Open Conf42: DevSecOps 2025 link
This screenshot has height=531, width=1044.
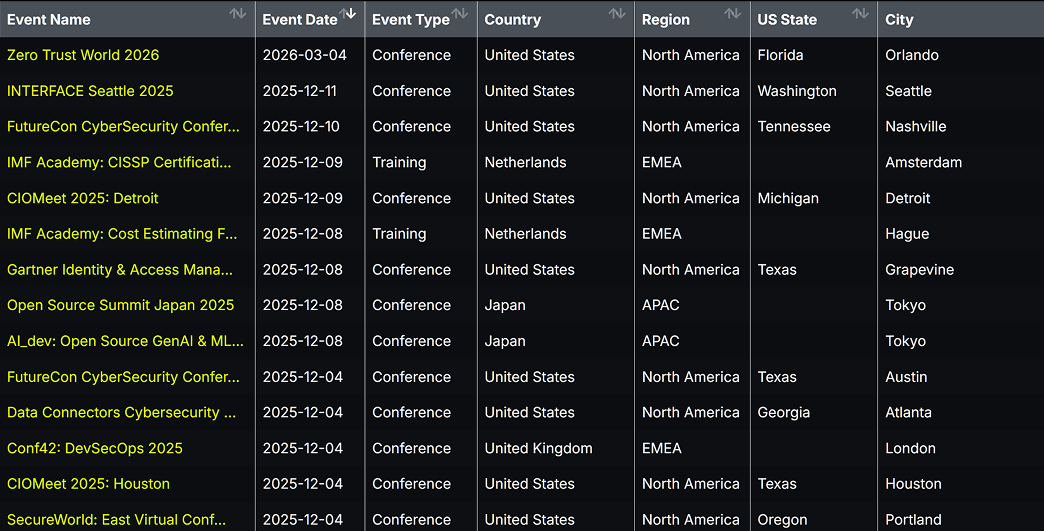pos(95,448)
